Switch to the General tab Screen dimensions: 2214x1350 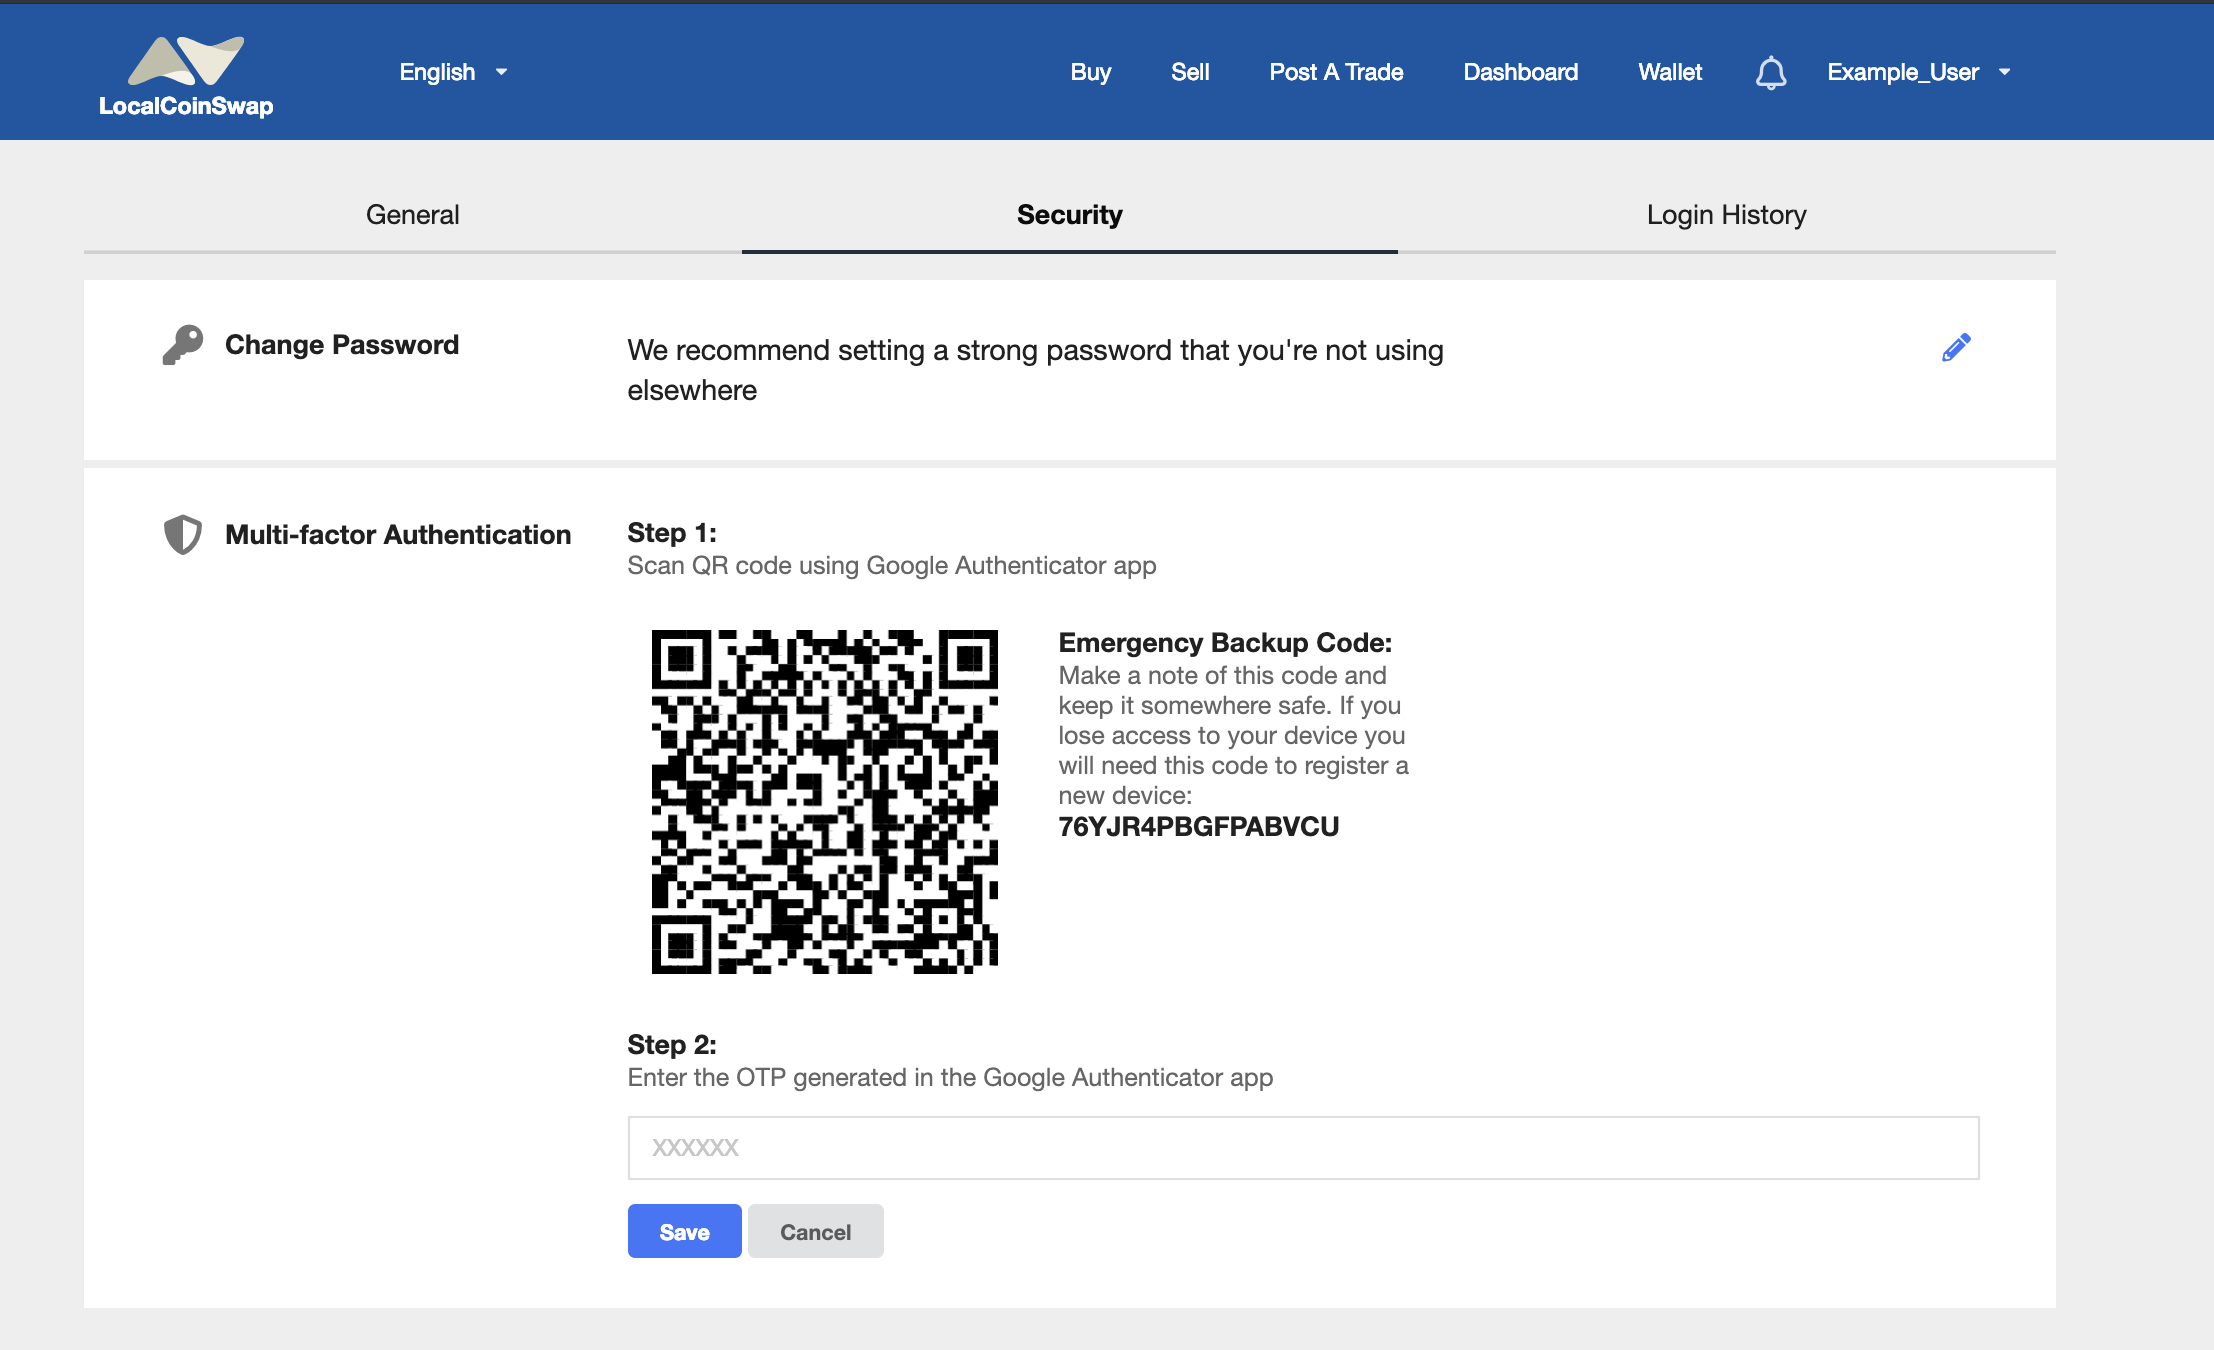[412, 215]
